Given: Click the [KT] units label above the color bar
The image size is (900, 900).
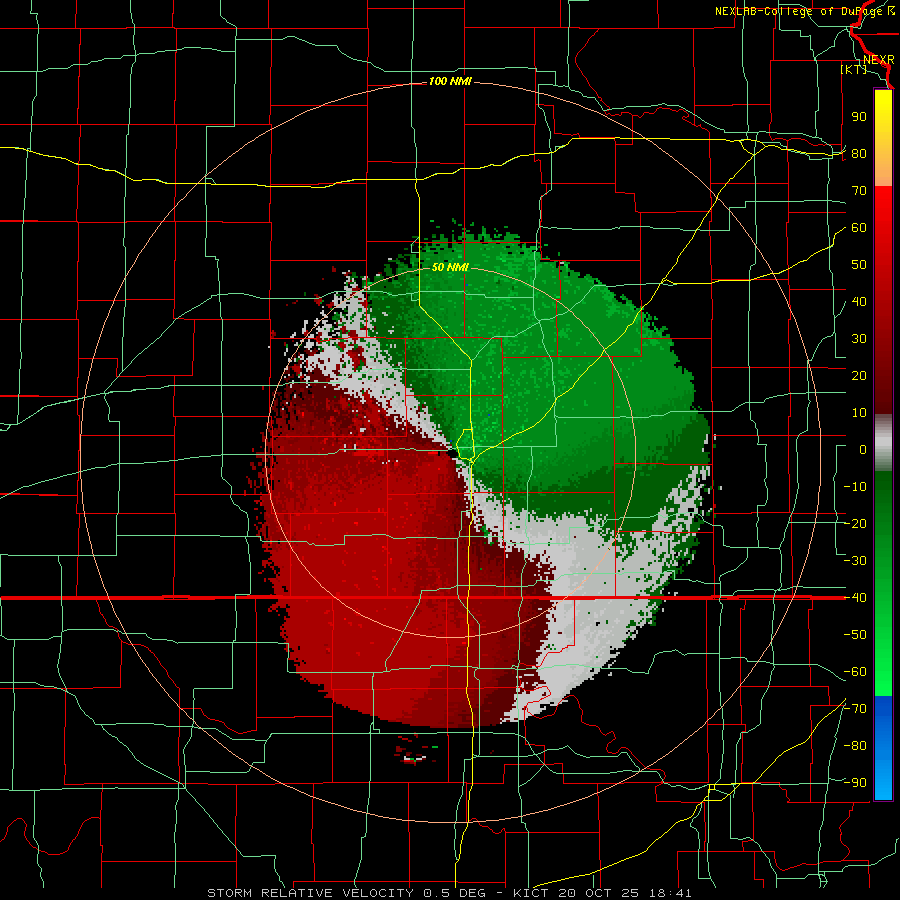Looking at the screenshot, I should [853, 69].
